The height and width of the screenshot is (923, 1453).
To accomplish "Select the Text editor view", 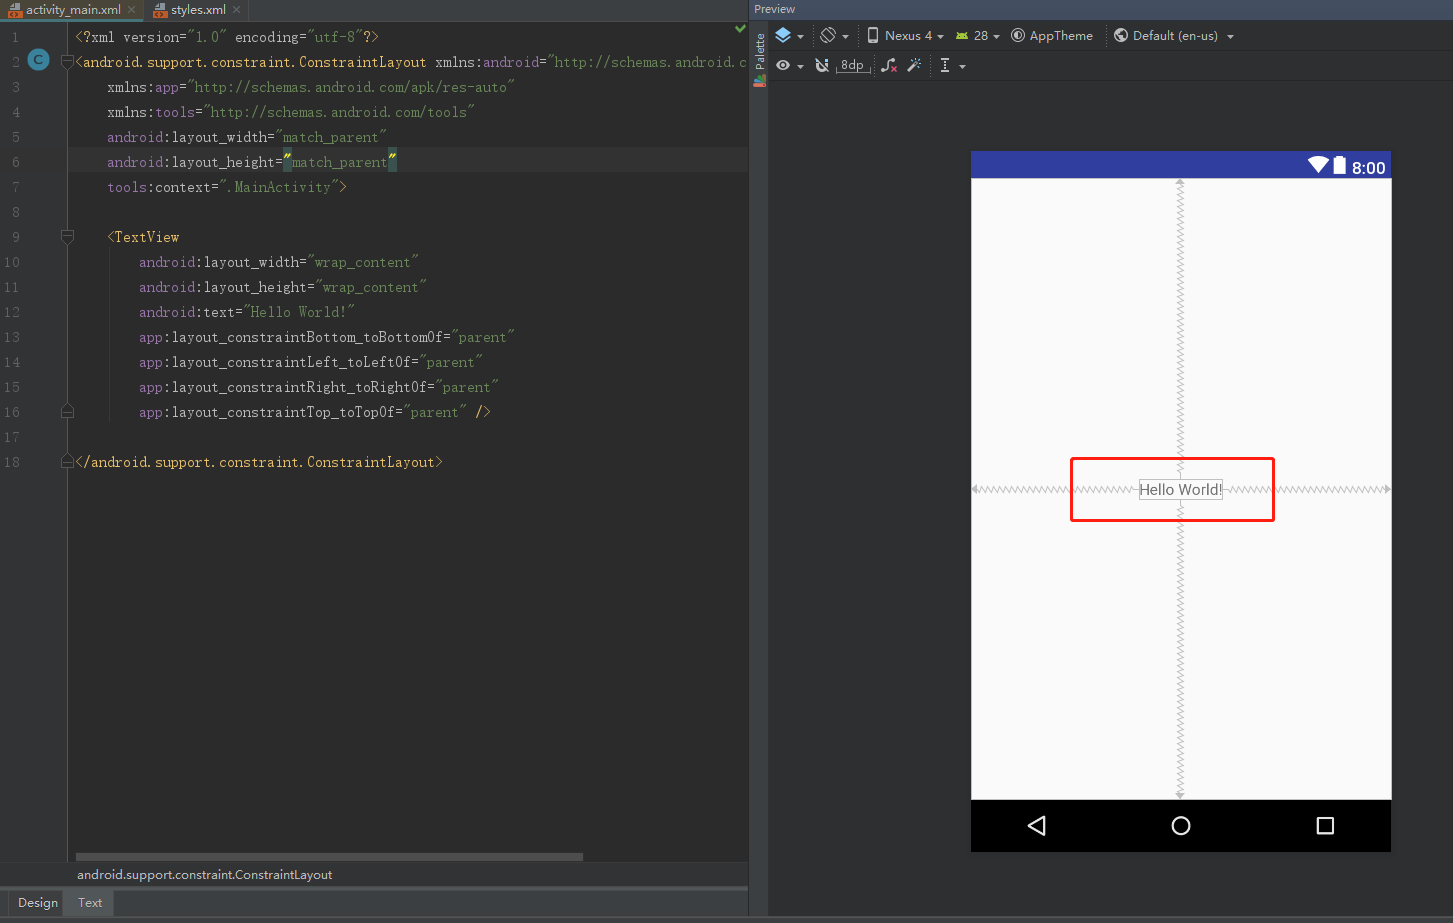I will [x=88, y=902].
